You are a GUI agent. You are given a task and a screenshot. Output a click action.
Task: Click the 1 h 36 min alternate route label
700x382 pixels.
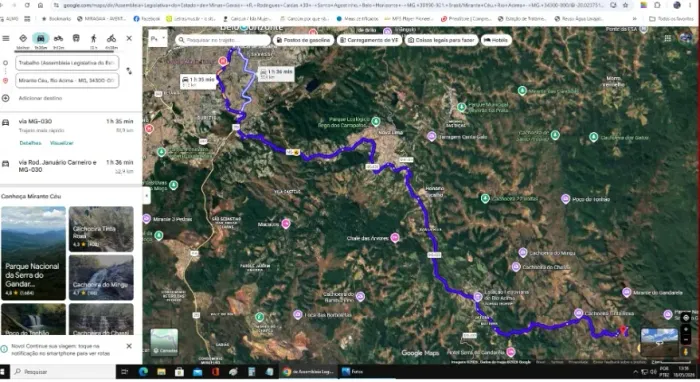(276, 74)
